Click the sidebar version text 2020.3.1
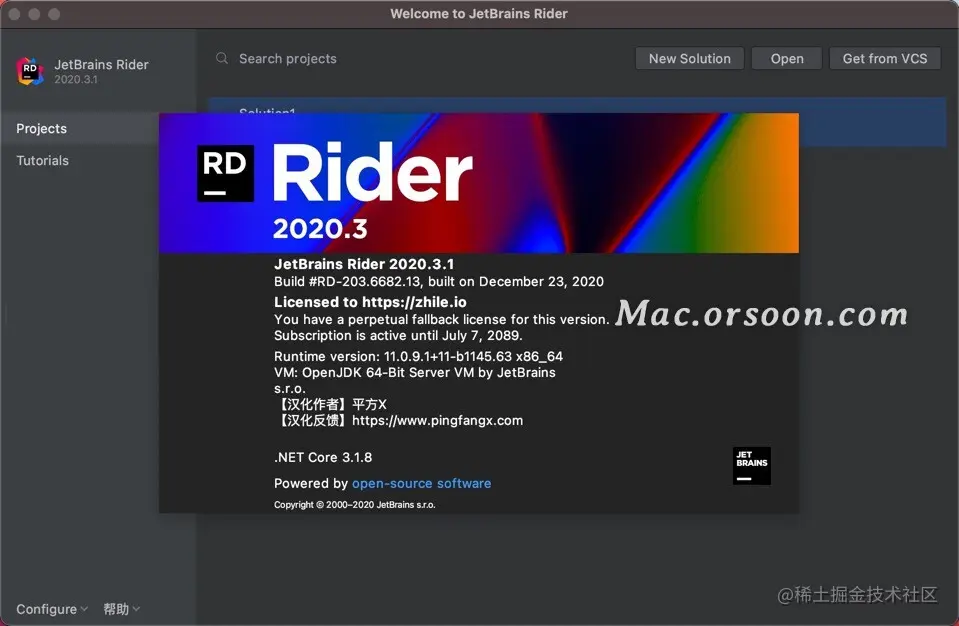 [76, 79]
